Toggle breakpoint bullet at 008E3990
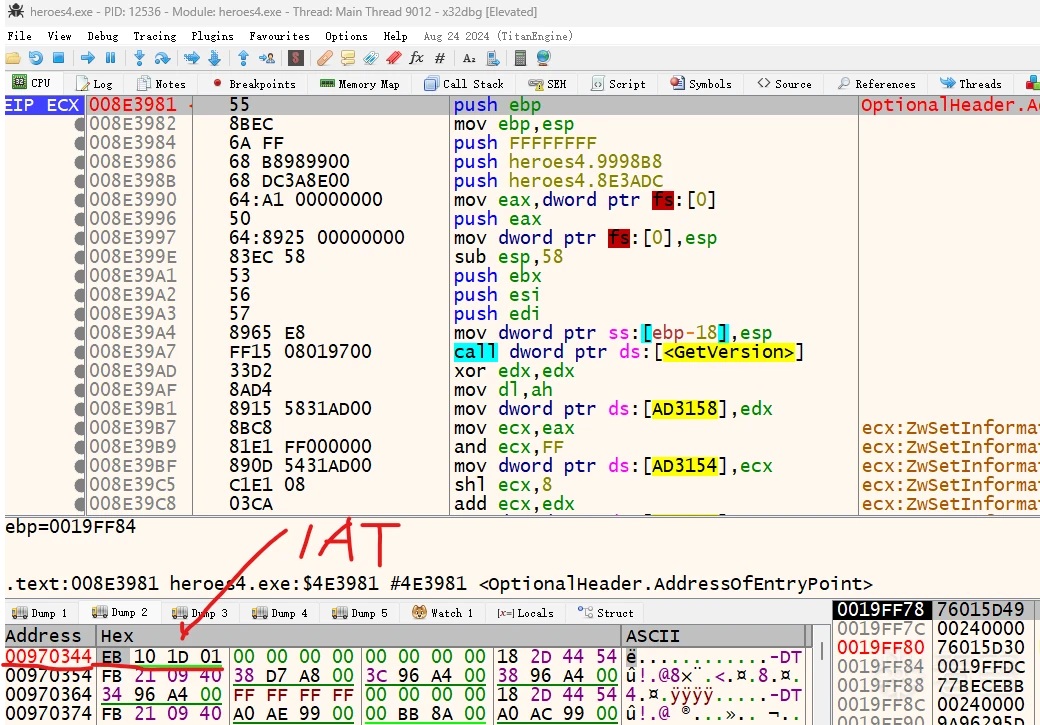1040x725 pixels. pyautogui.click(x=80, y=200)
